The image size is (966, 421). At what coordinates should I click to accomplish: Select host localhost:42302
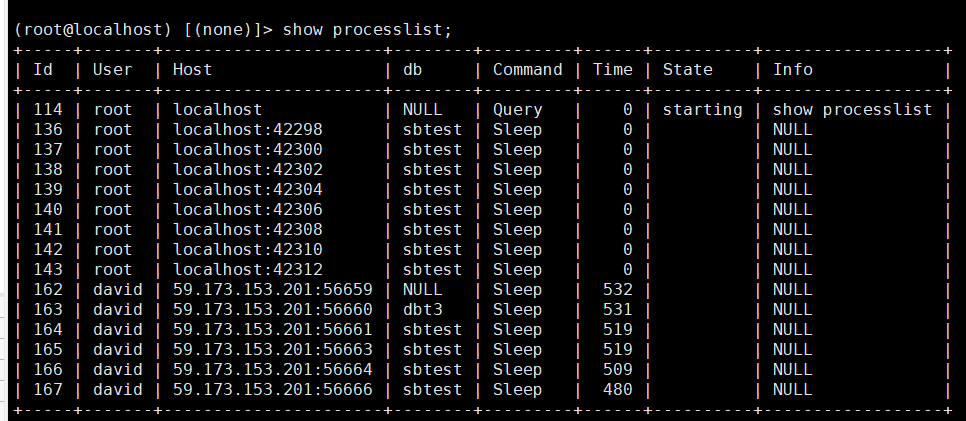click(x=248, y=170)
